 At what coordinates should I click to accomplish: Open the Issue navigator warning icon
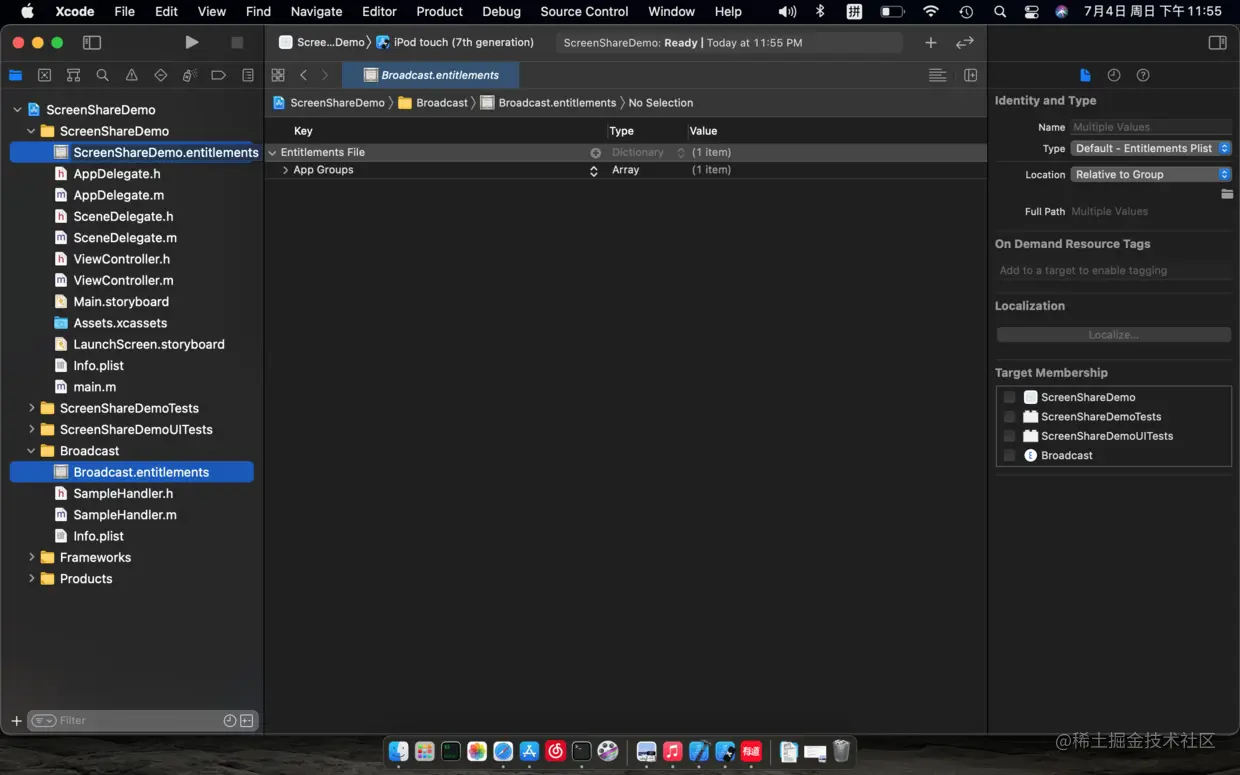(131, 76)
